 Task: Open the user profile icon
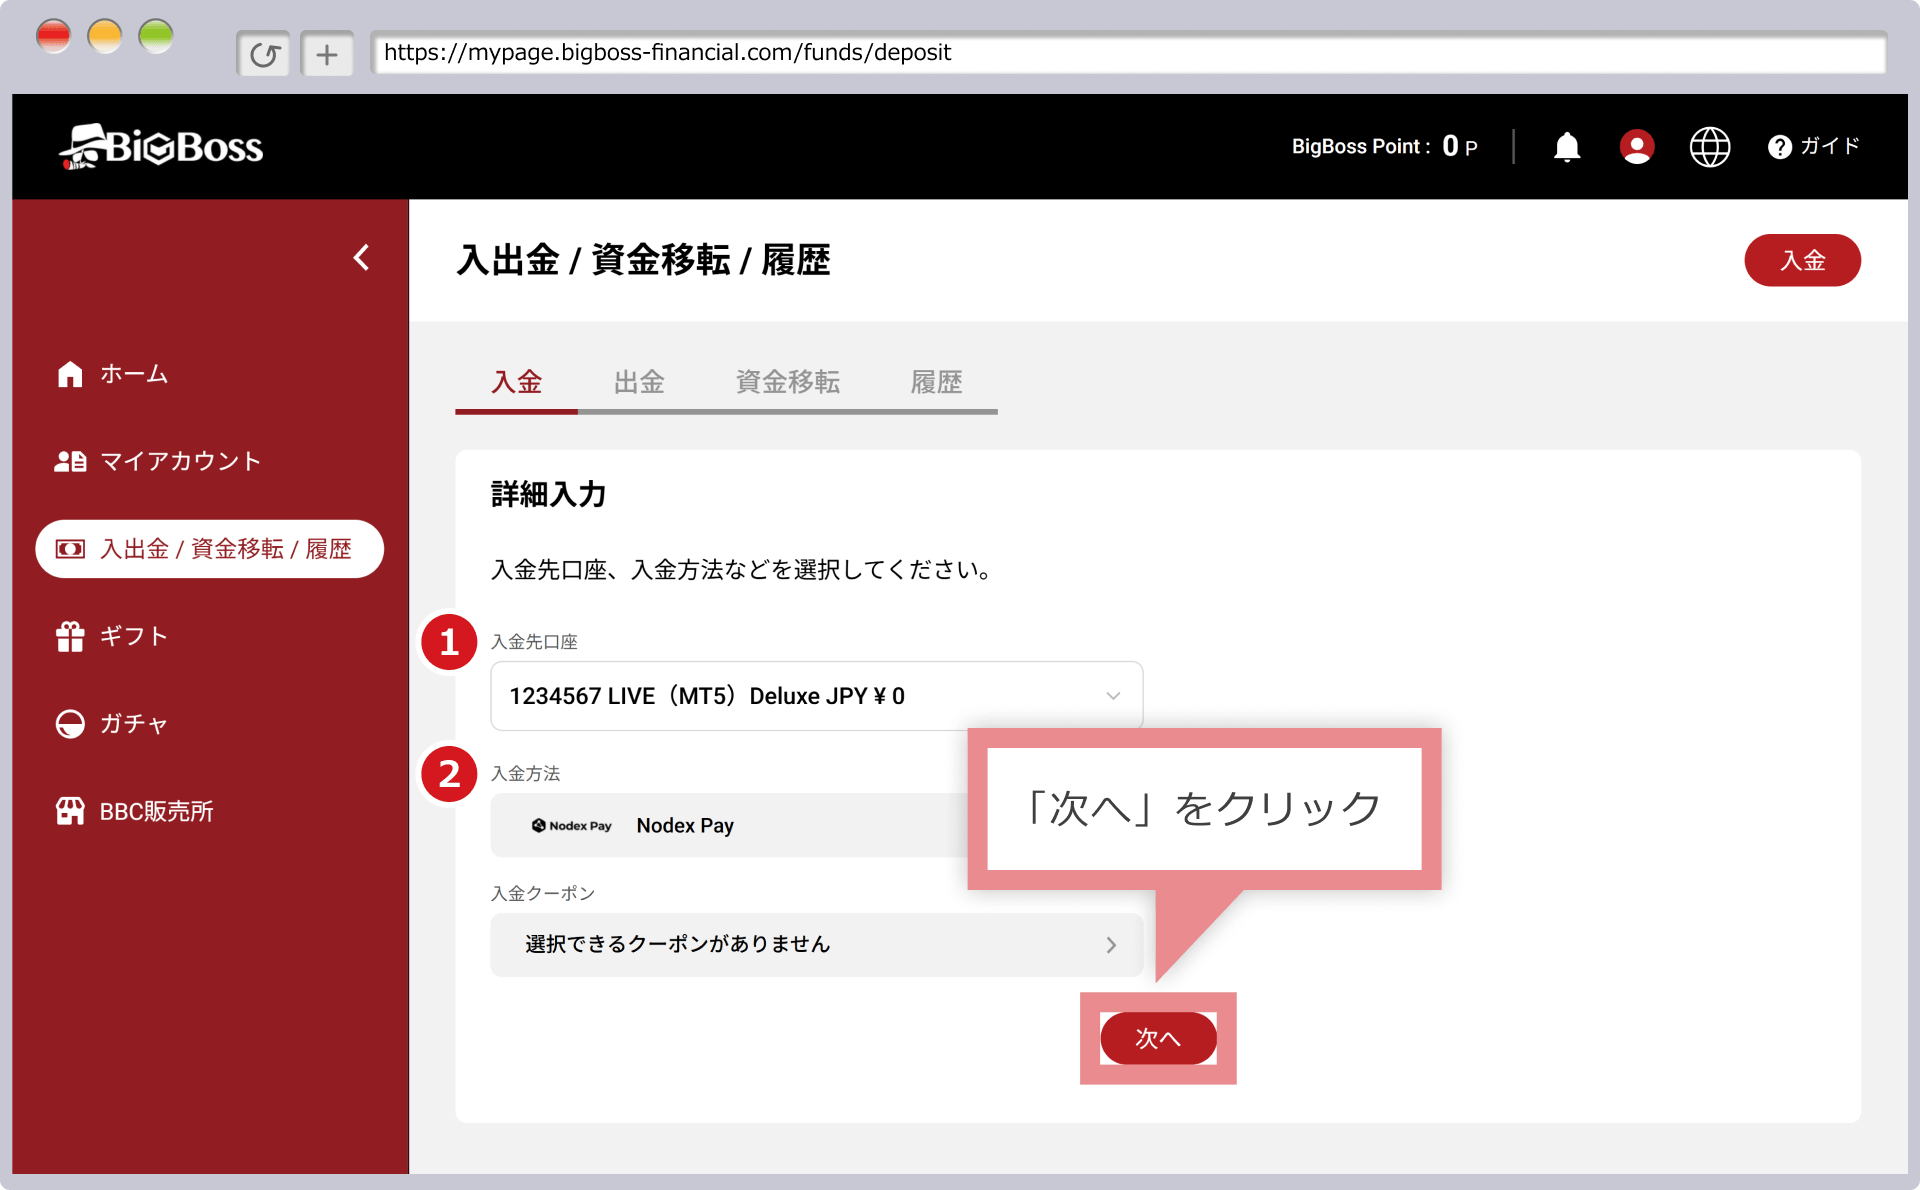(1637, 147)
